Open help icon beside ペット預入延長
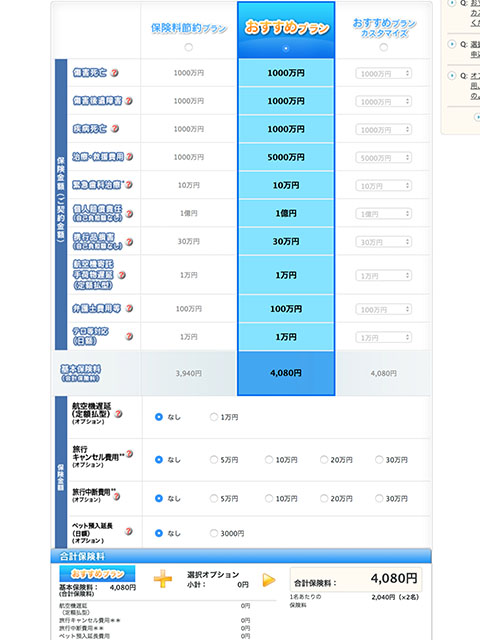The image size is (480, 640). coord(129,531)
